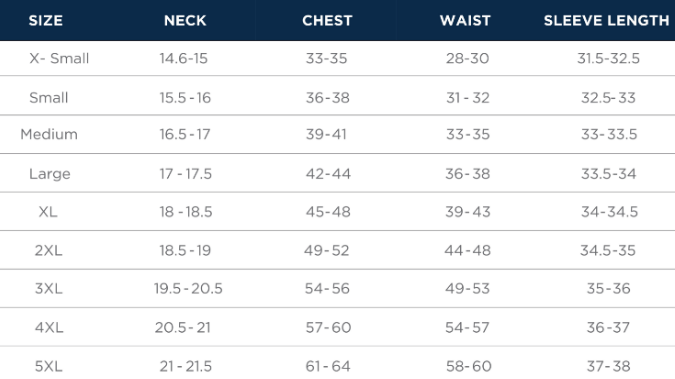
Task: Select the Large size row label
Action: point(50,174)
